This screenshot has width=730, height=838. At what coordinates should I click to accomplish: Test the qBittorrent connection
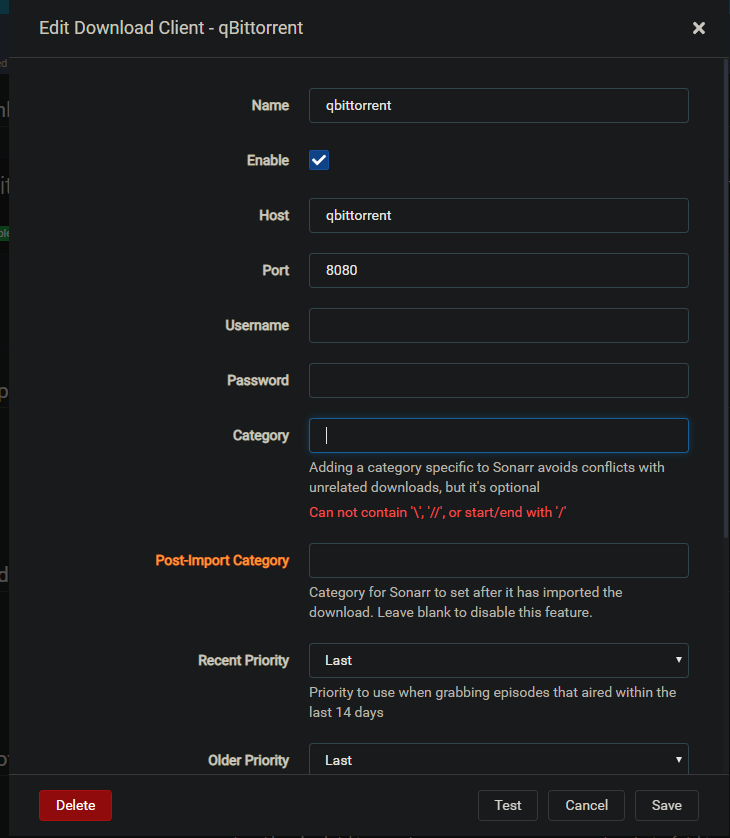(x=508, y=805)
